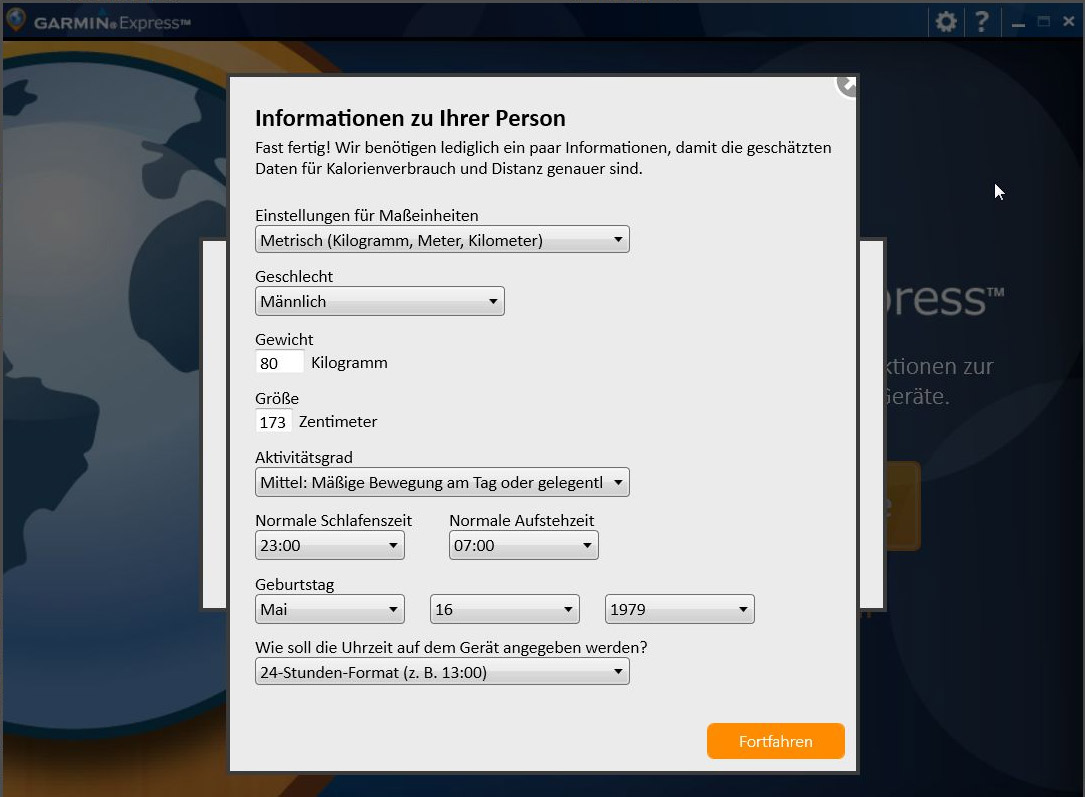
Task: Maximize the Garmin Express window
Action: (1043, 22)
